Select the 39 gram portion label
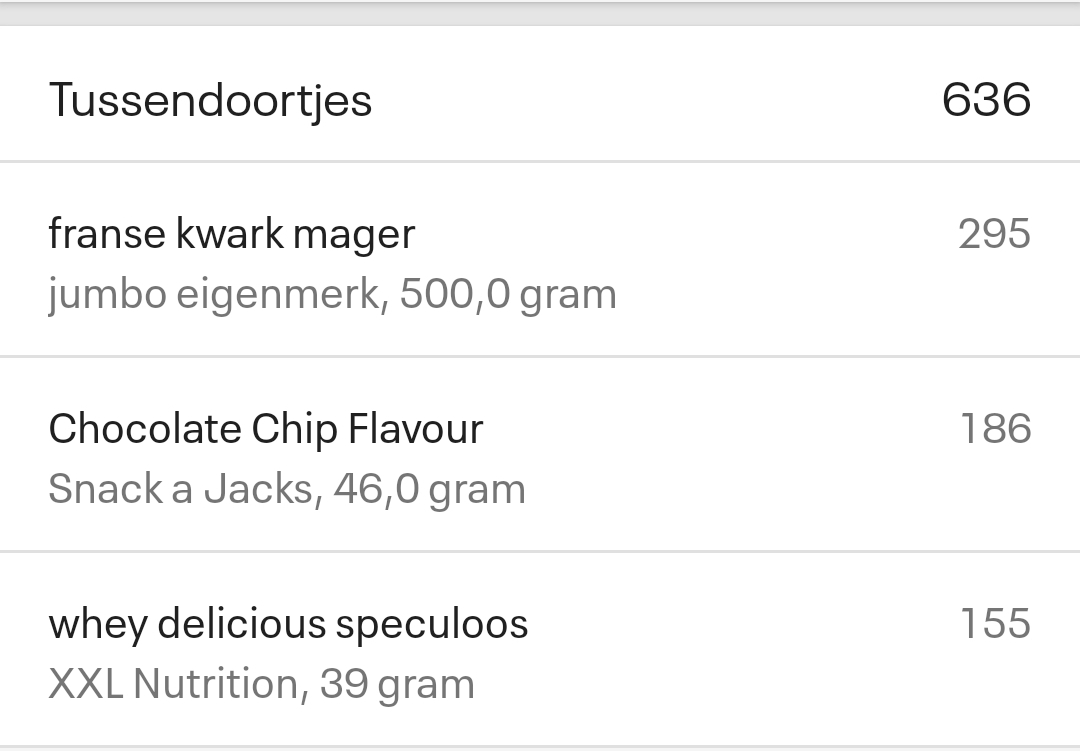This screenshot has height=751, width=1080. [394, 684]
